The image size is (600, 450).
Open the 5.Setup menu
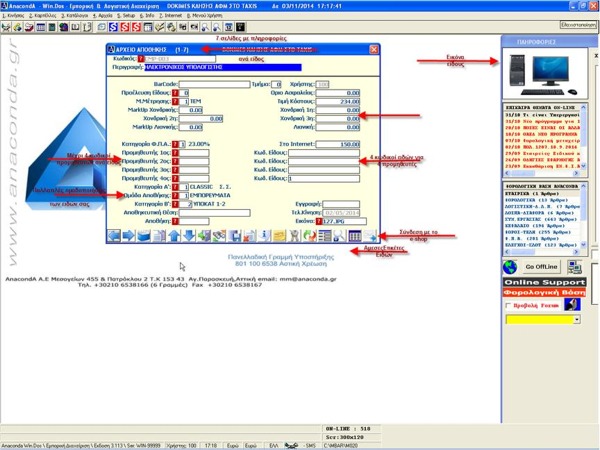[126, 16]
